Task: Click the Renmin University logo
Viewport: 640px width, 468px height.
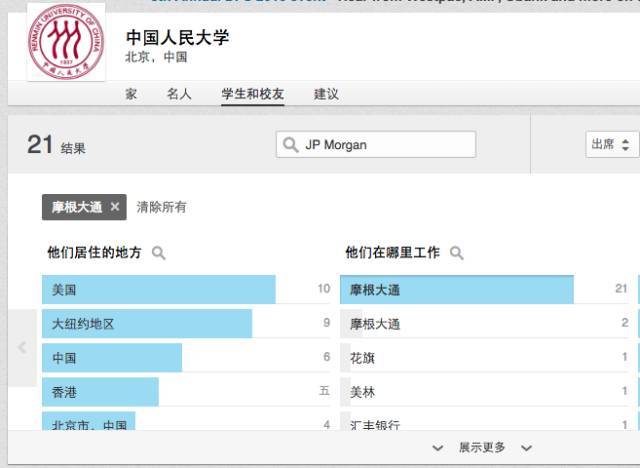Action: [66, 42]
